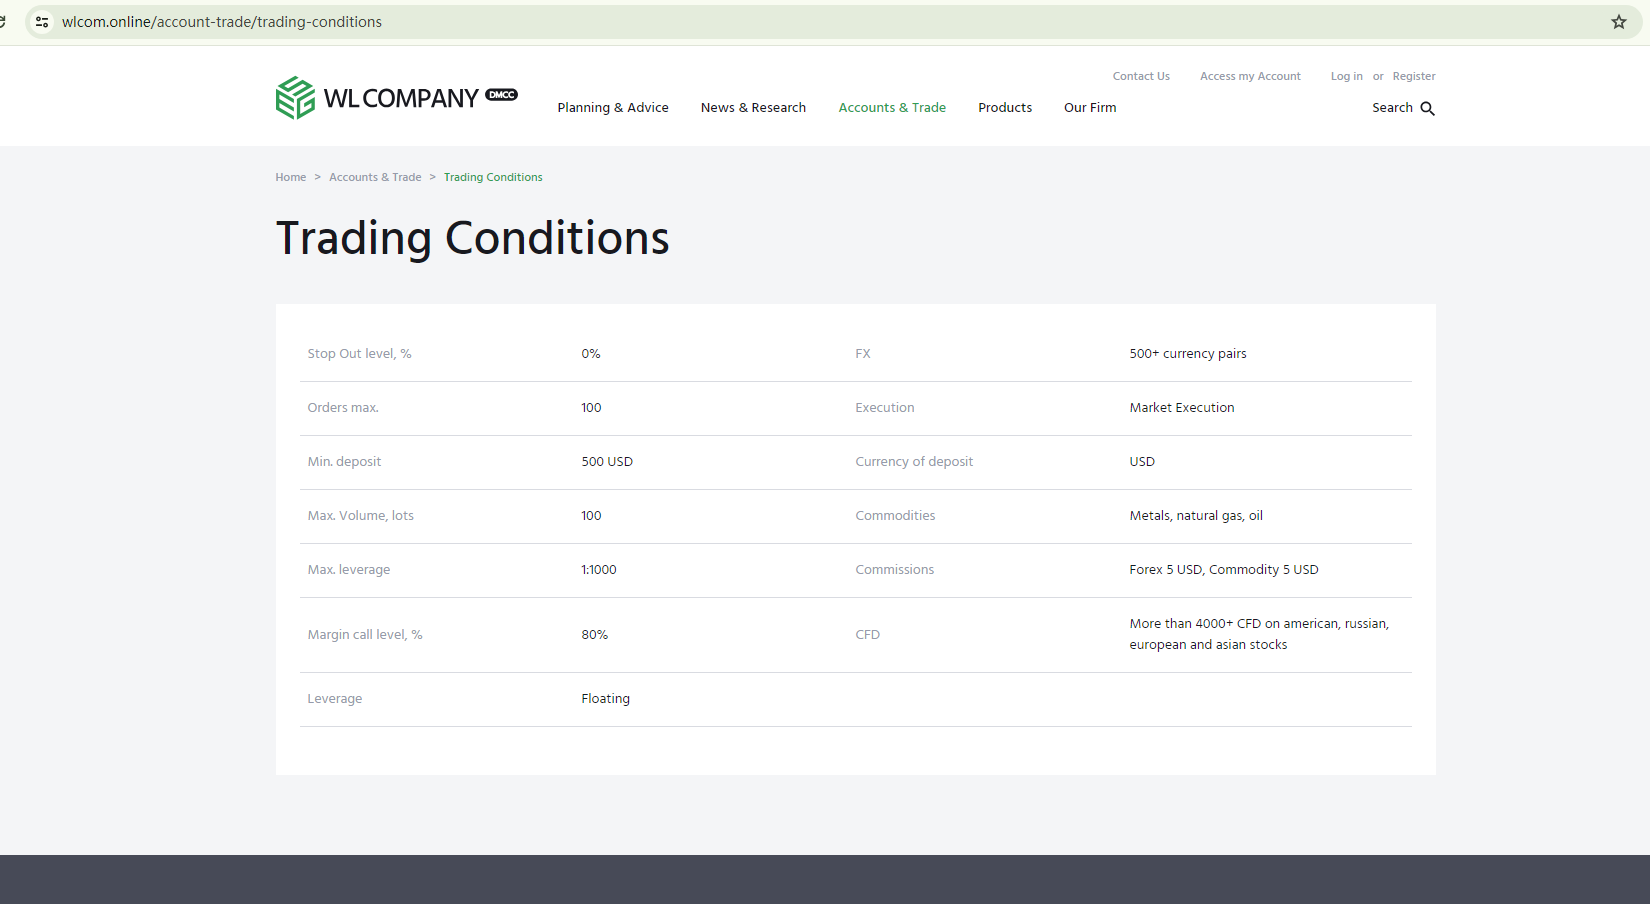1650x904 pixels.
Task: Go to Home via breadcrumb
Action: click(x=291, y=177)
